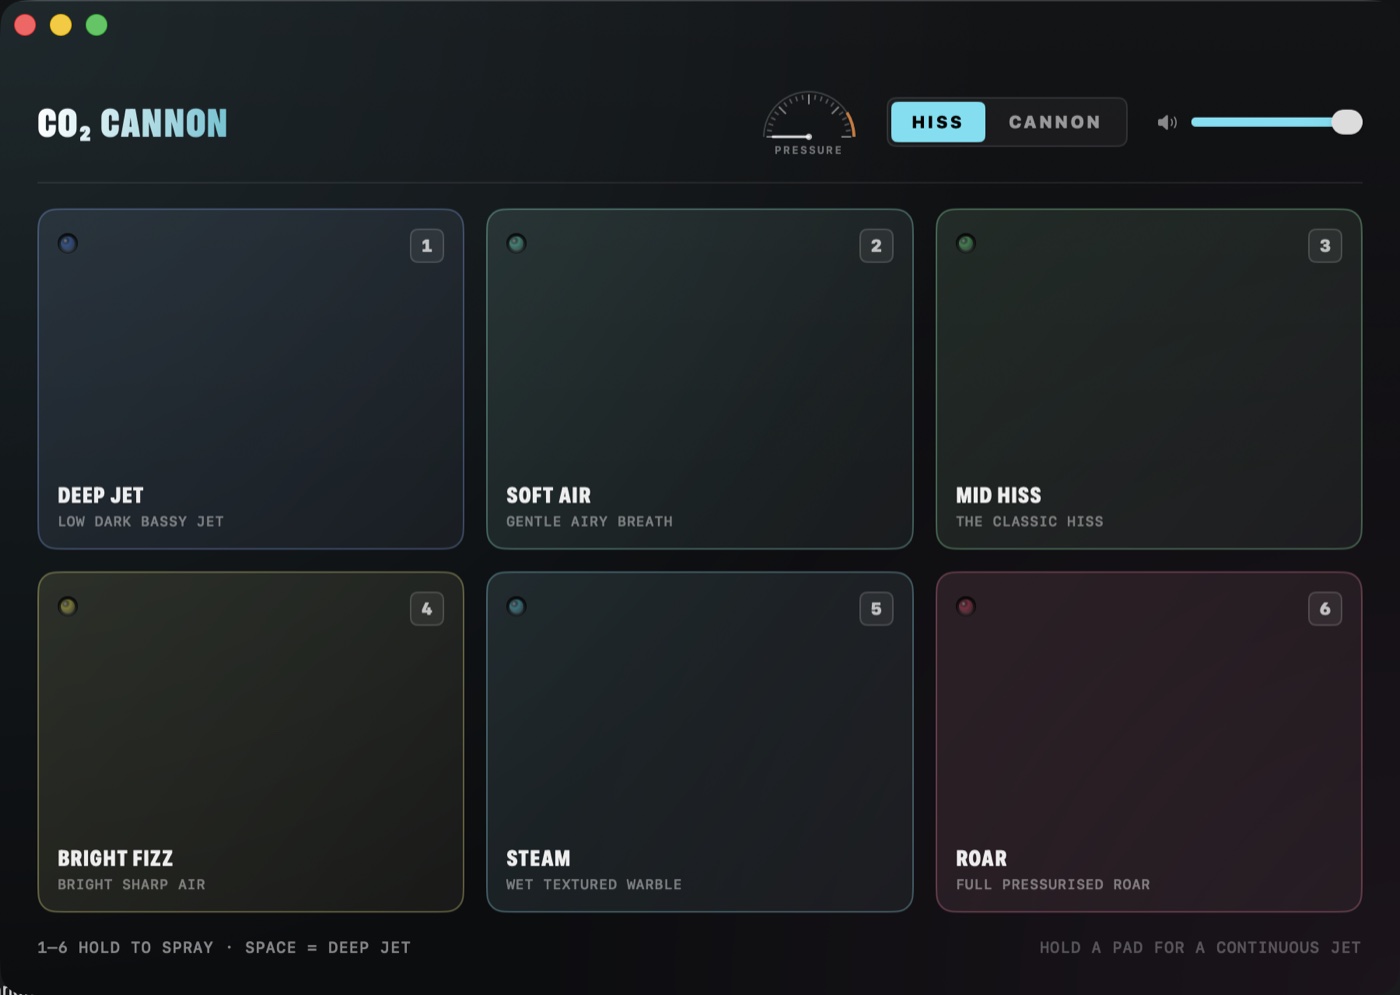Maximize the window with the green button

[97, 25]
